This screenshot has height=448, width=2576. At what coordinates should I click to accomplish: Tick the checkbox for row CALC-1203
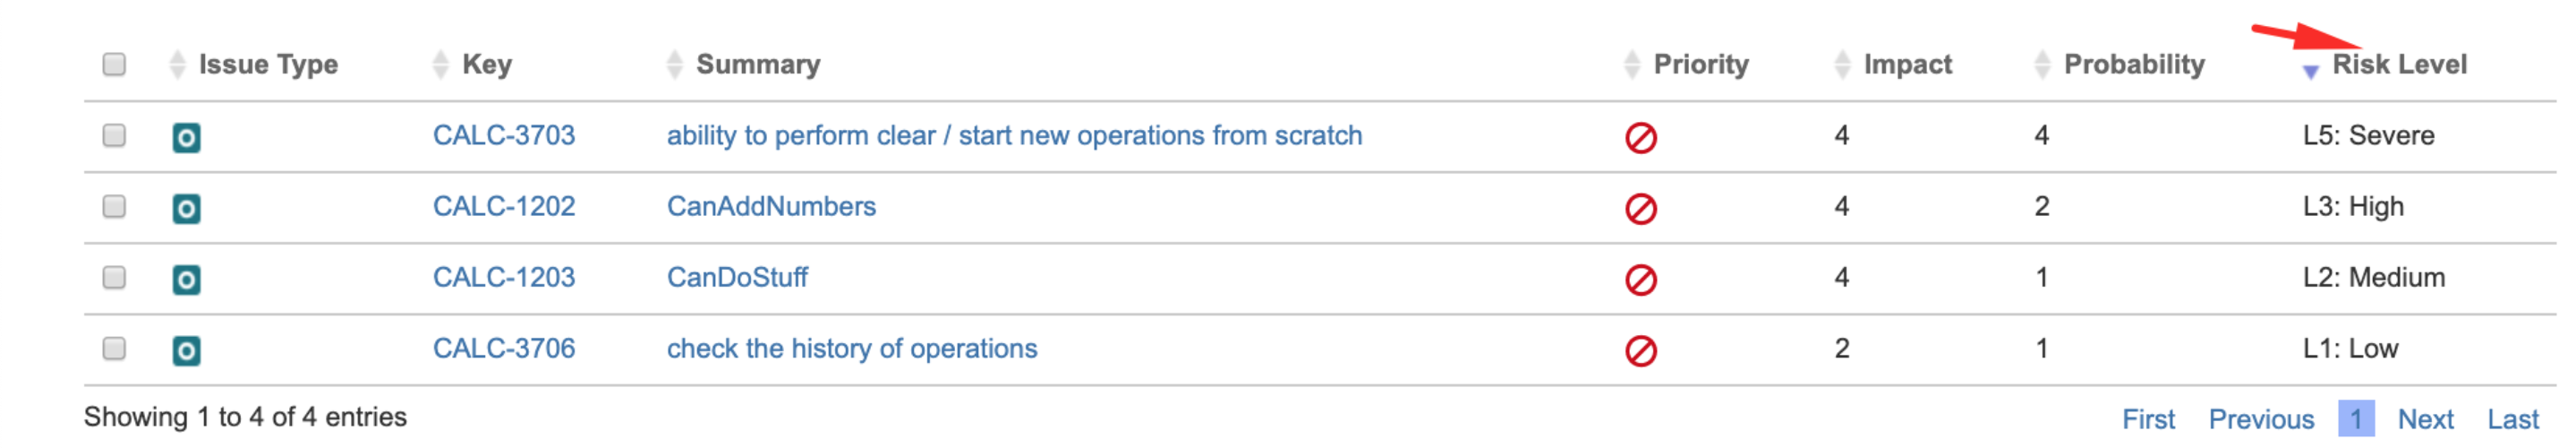click(x=114, y=277)
